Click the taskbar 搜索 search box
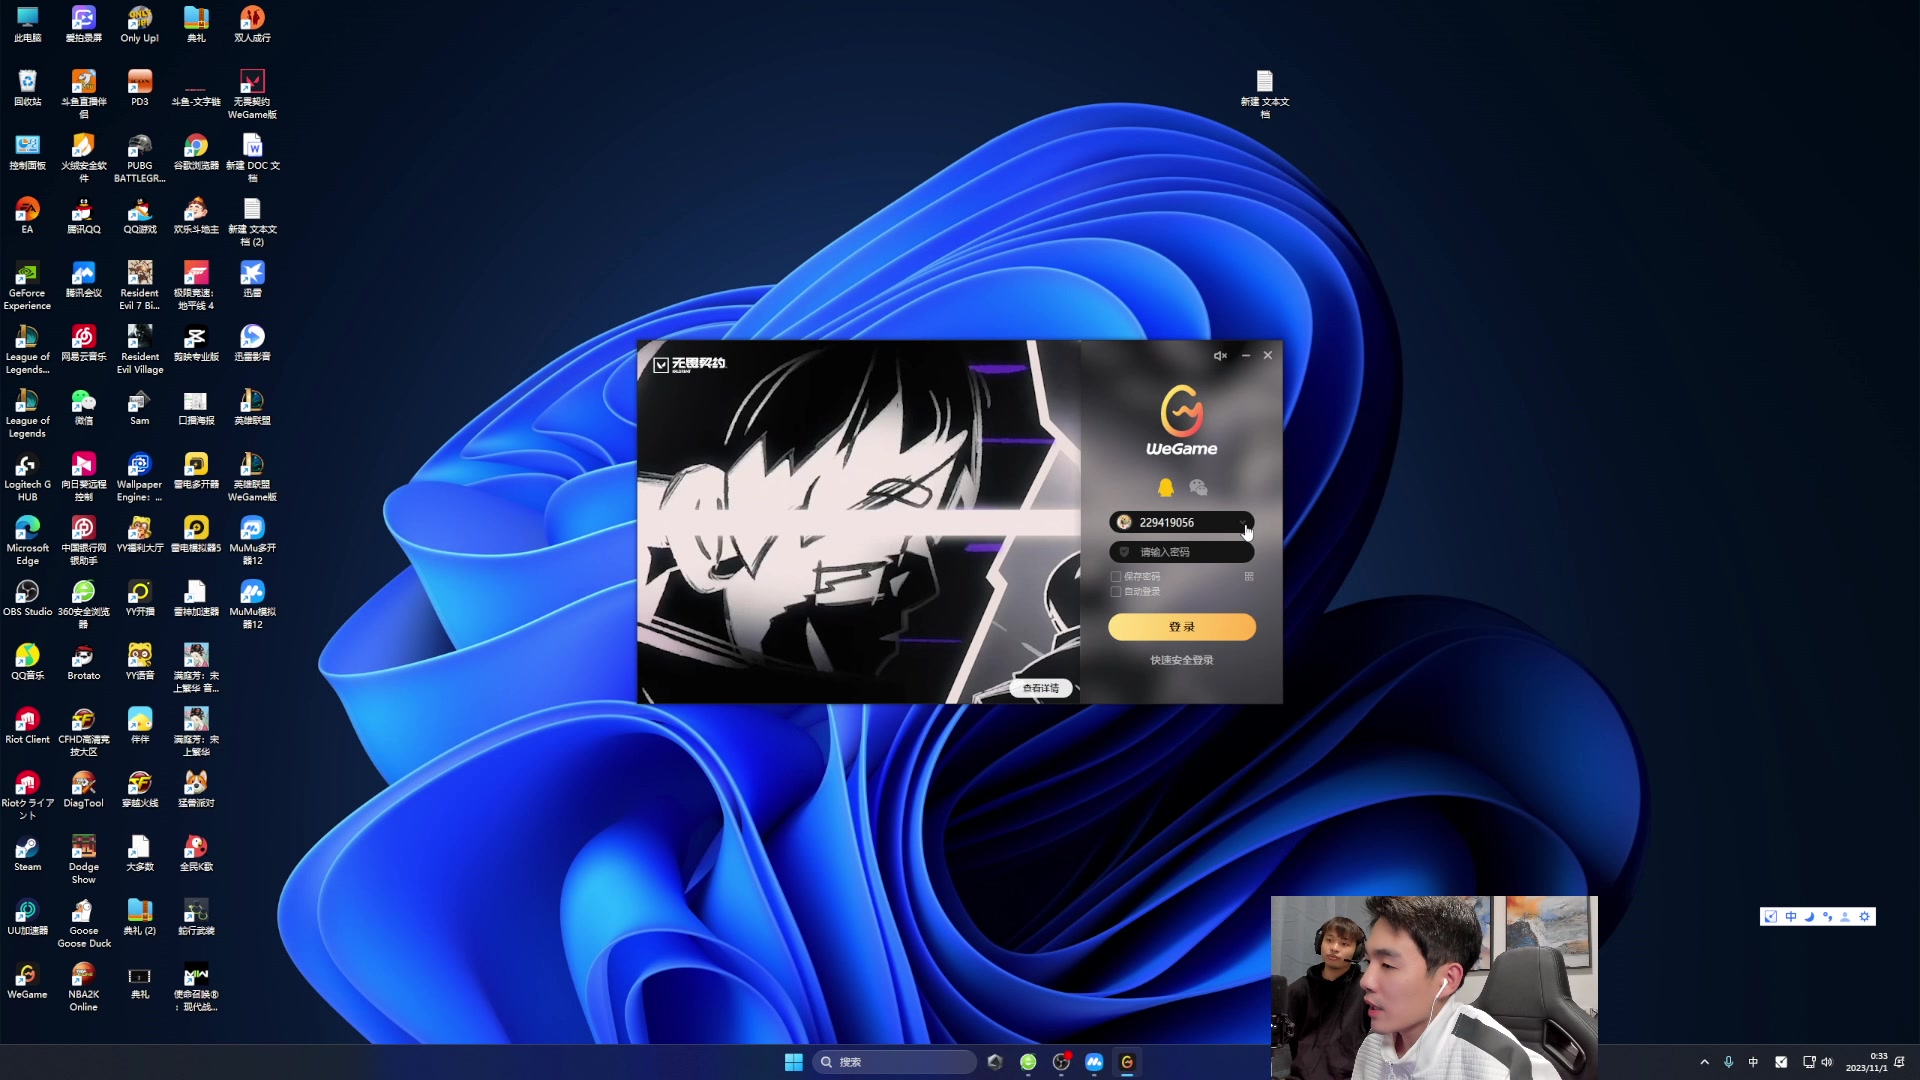This screenshot has width=1920, height=1080. tap(894, 1062)
